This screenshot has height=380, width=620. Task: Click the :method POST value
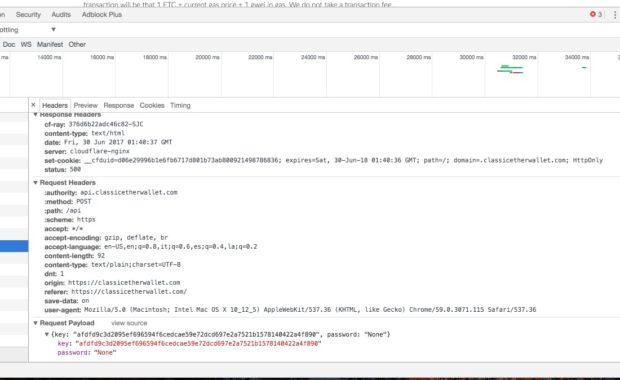click(x=83, y=201)
